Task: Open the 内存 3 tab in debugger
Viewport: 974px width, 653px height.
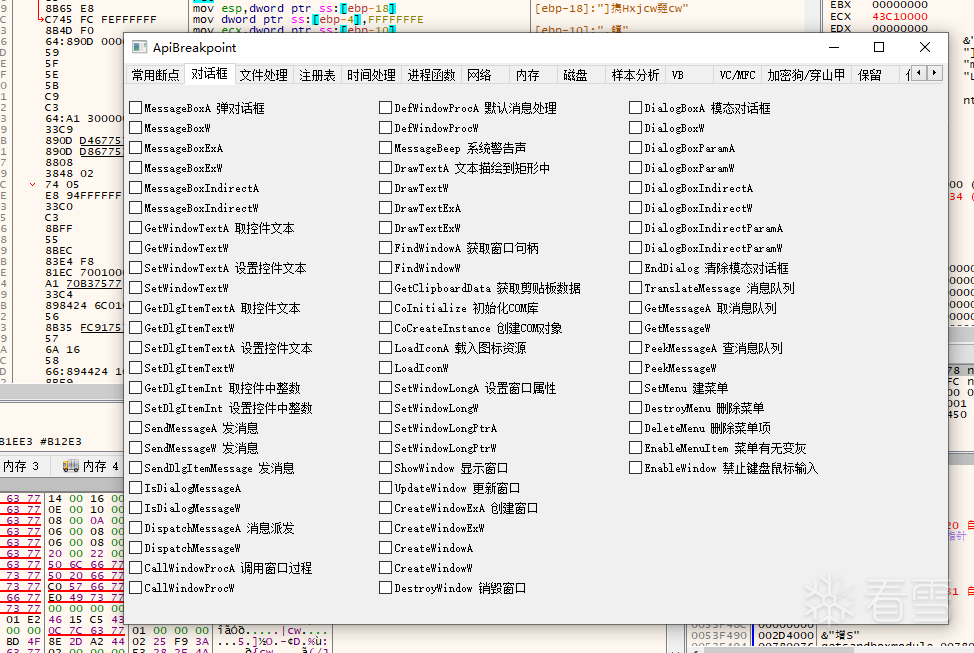Action: tap(21, 466)
